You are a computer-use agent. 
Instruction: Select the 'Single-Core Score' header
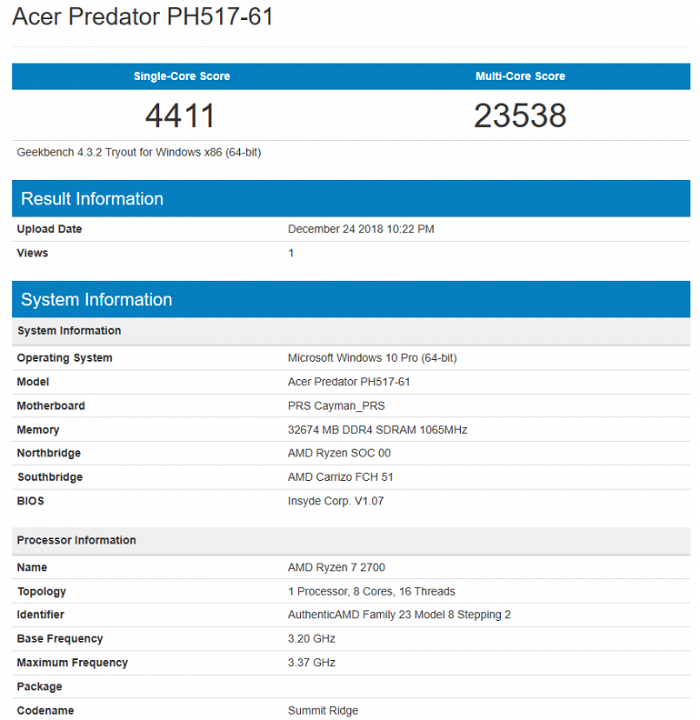tap(181, 76)
